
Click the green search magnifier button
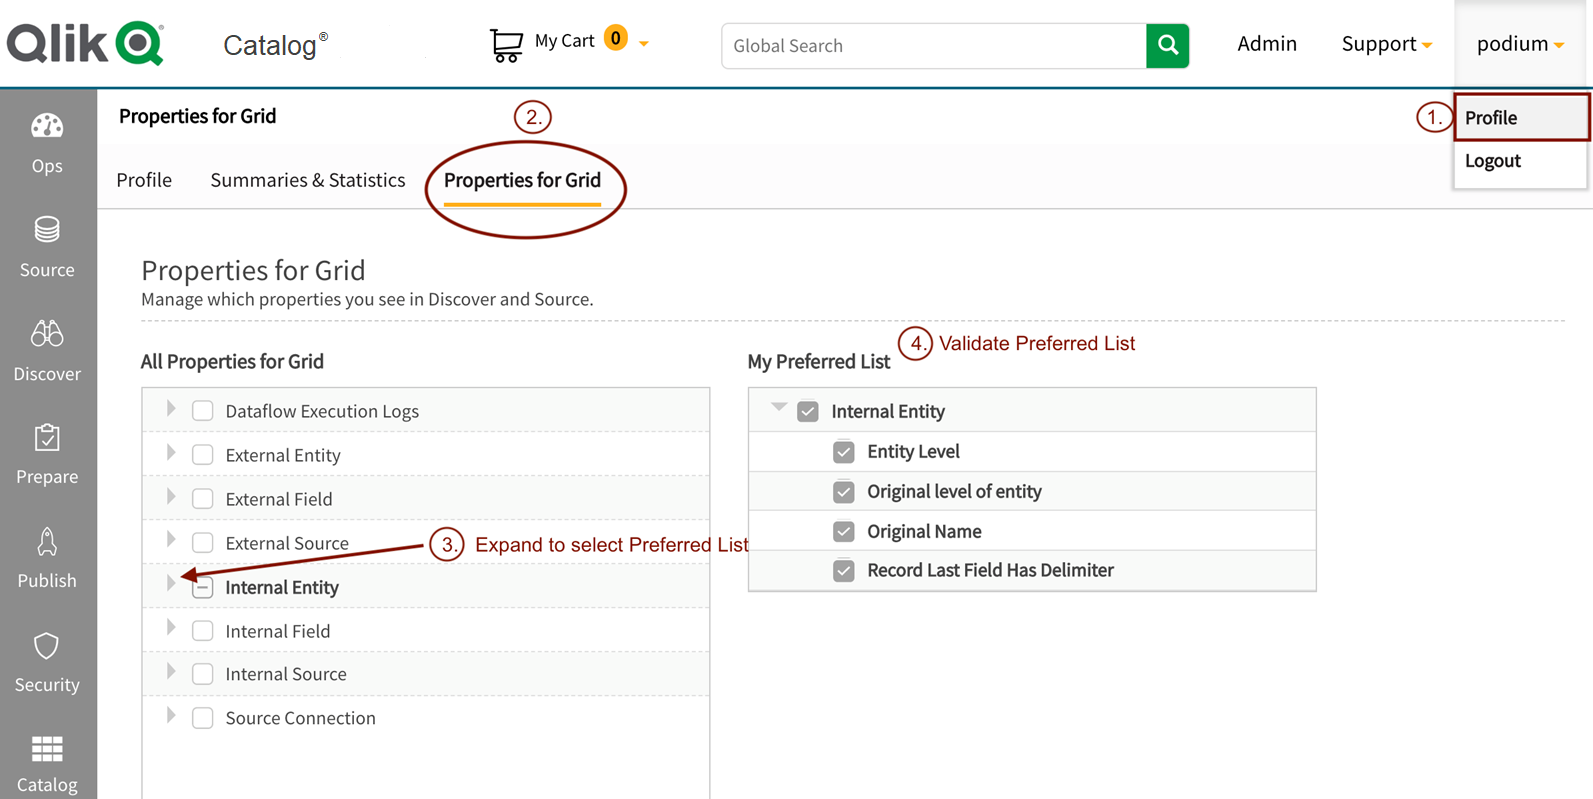tap(1167, 45)
